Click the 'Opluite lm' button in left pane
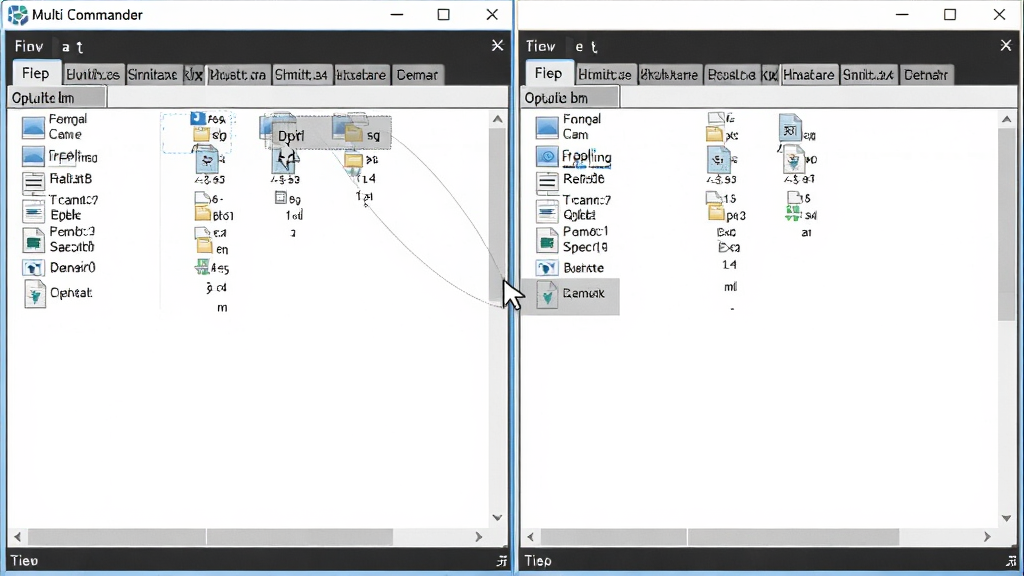Image resolution: width=1024 pixels, height=576 pixels. pos(56,98)
